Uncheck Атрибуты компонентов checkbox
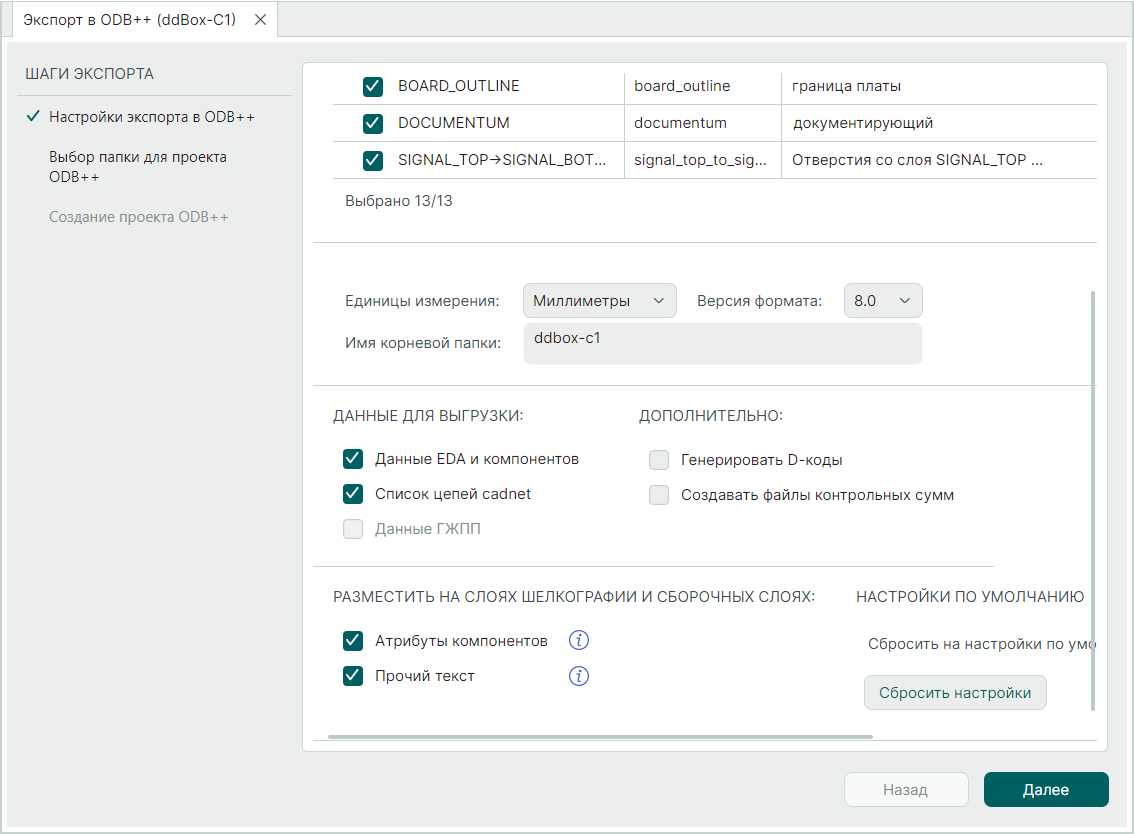1134x834 pixels. tap(353, 641)
